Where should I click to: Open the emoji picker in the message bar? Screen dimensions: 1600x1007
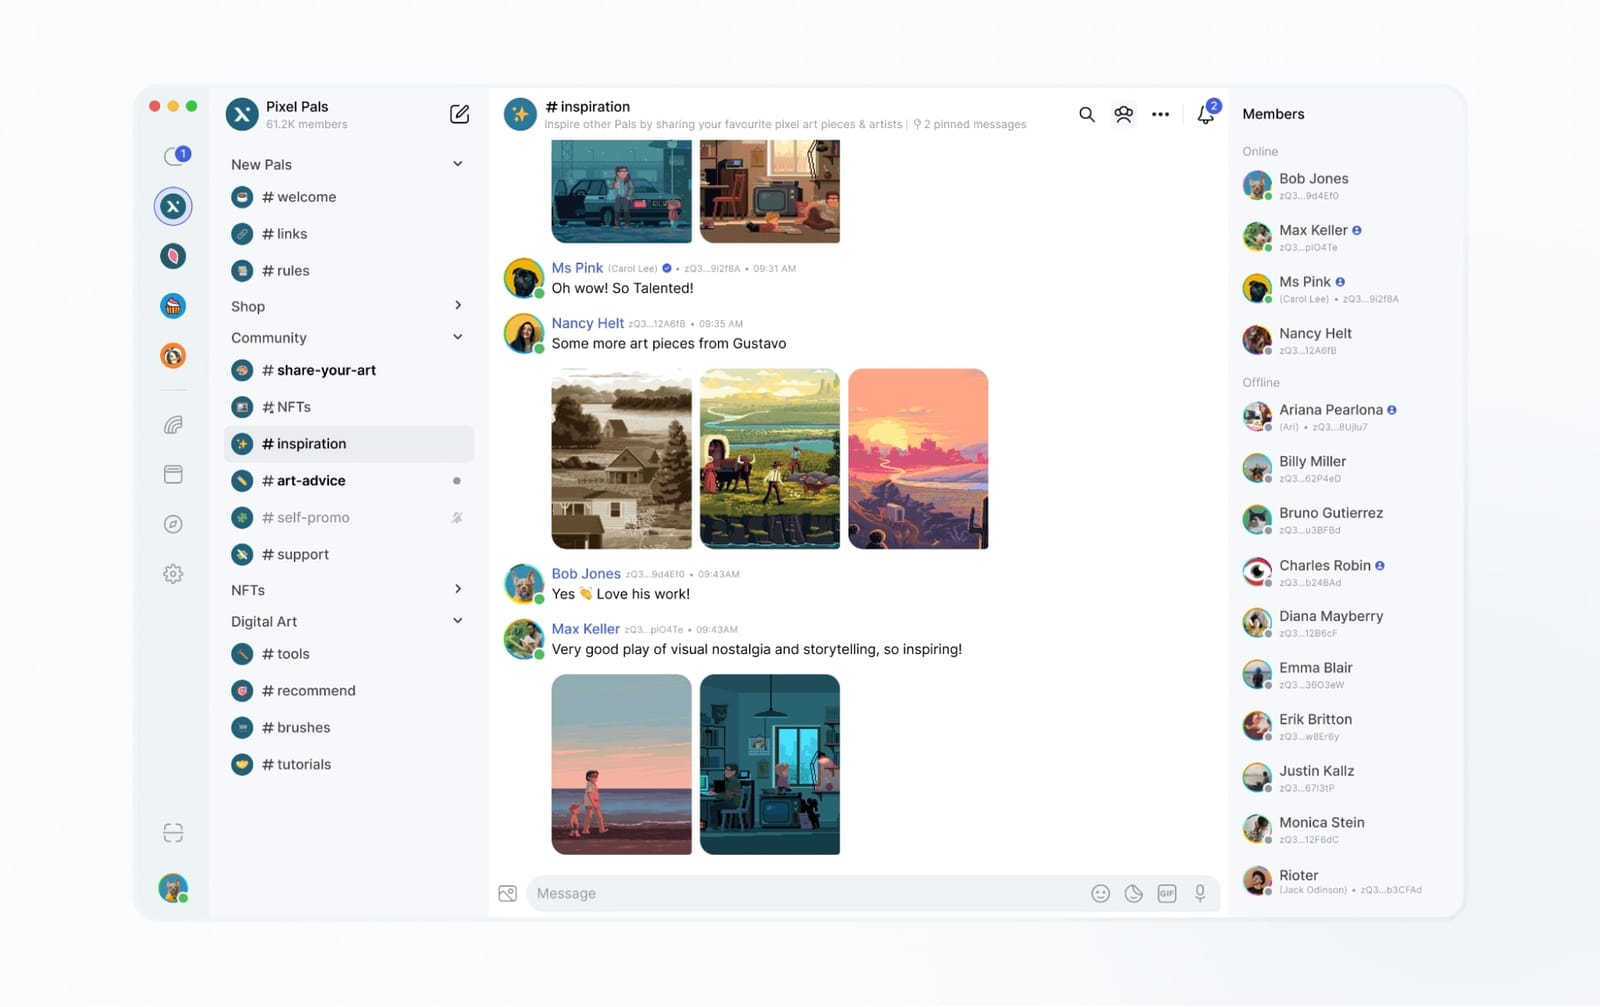1100,893
